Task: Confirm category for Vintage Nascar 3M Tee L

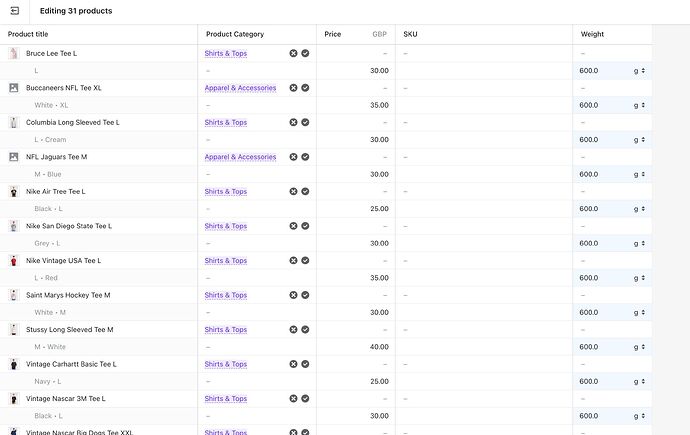Action: click(x=305, y=398)
